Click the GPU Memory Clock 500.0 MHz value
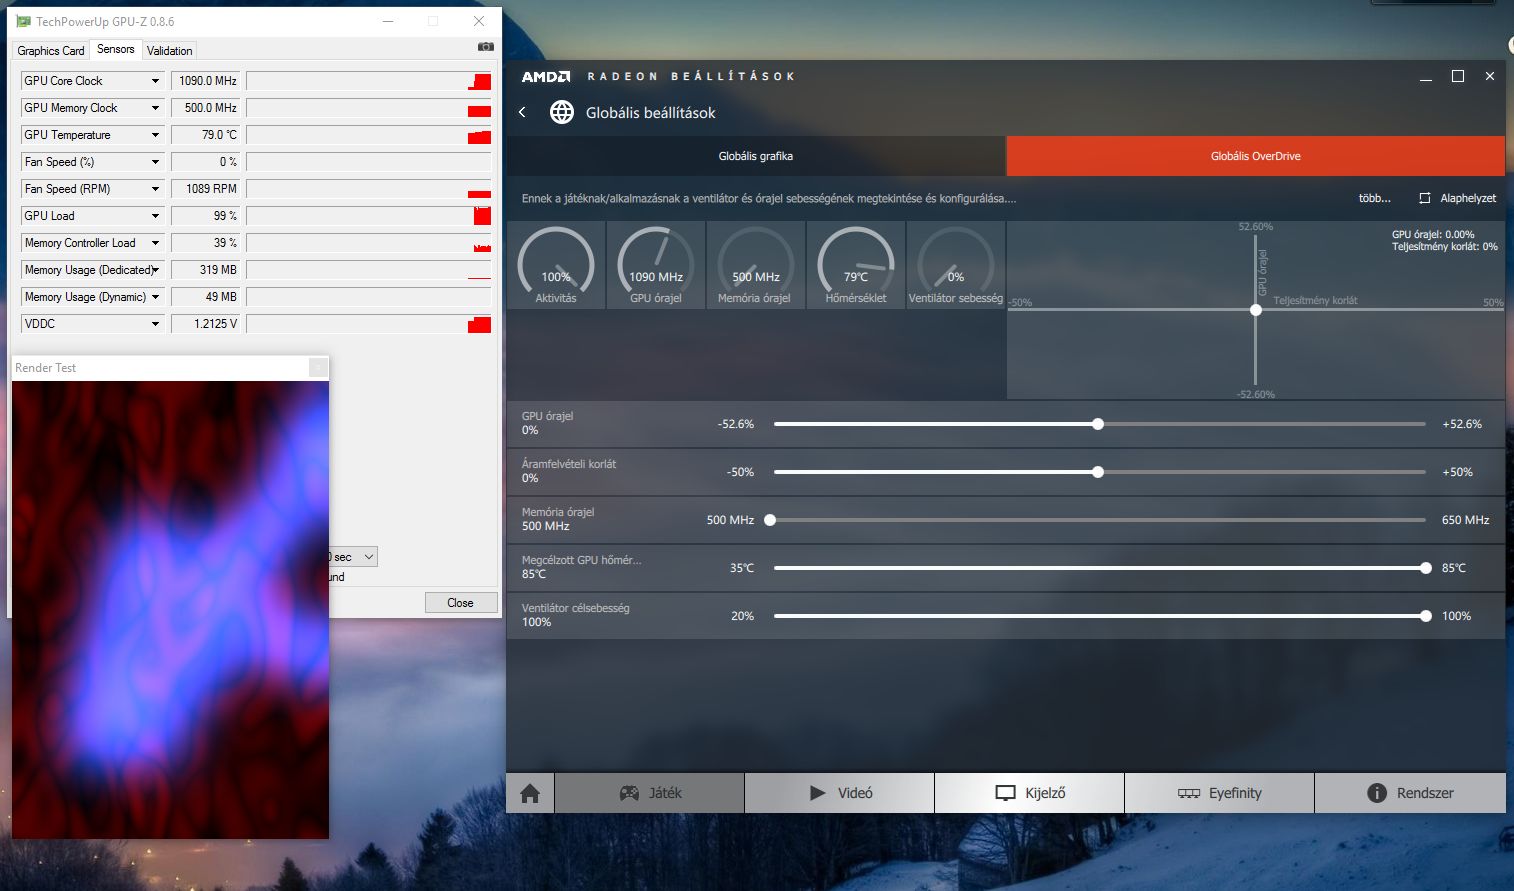1514x891 pixels. [x=206, y=108]
